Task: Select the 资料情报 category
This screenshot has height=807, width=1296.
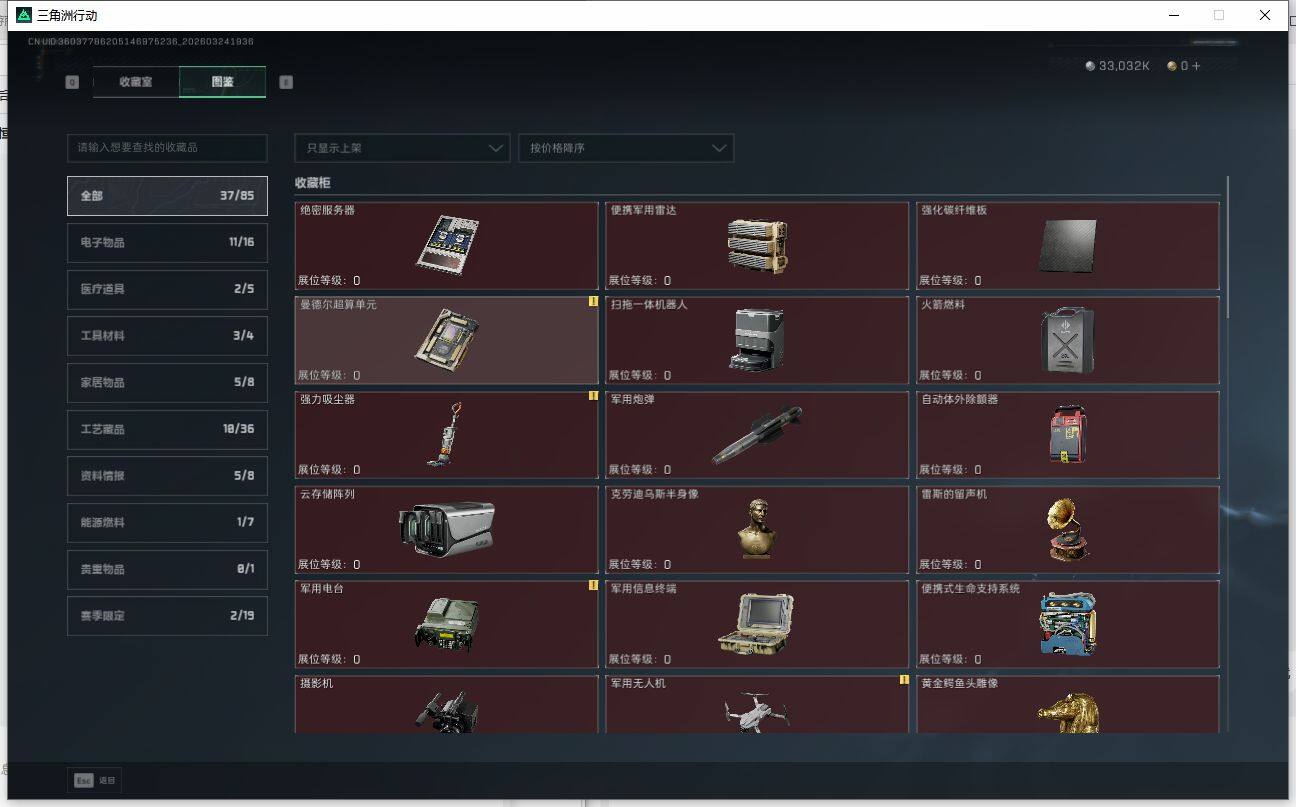Action: coord(167,476)
